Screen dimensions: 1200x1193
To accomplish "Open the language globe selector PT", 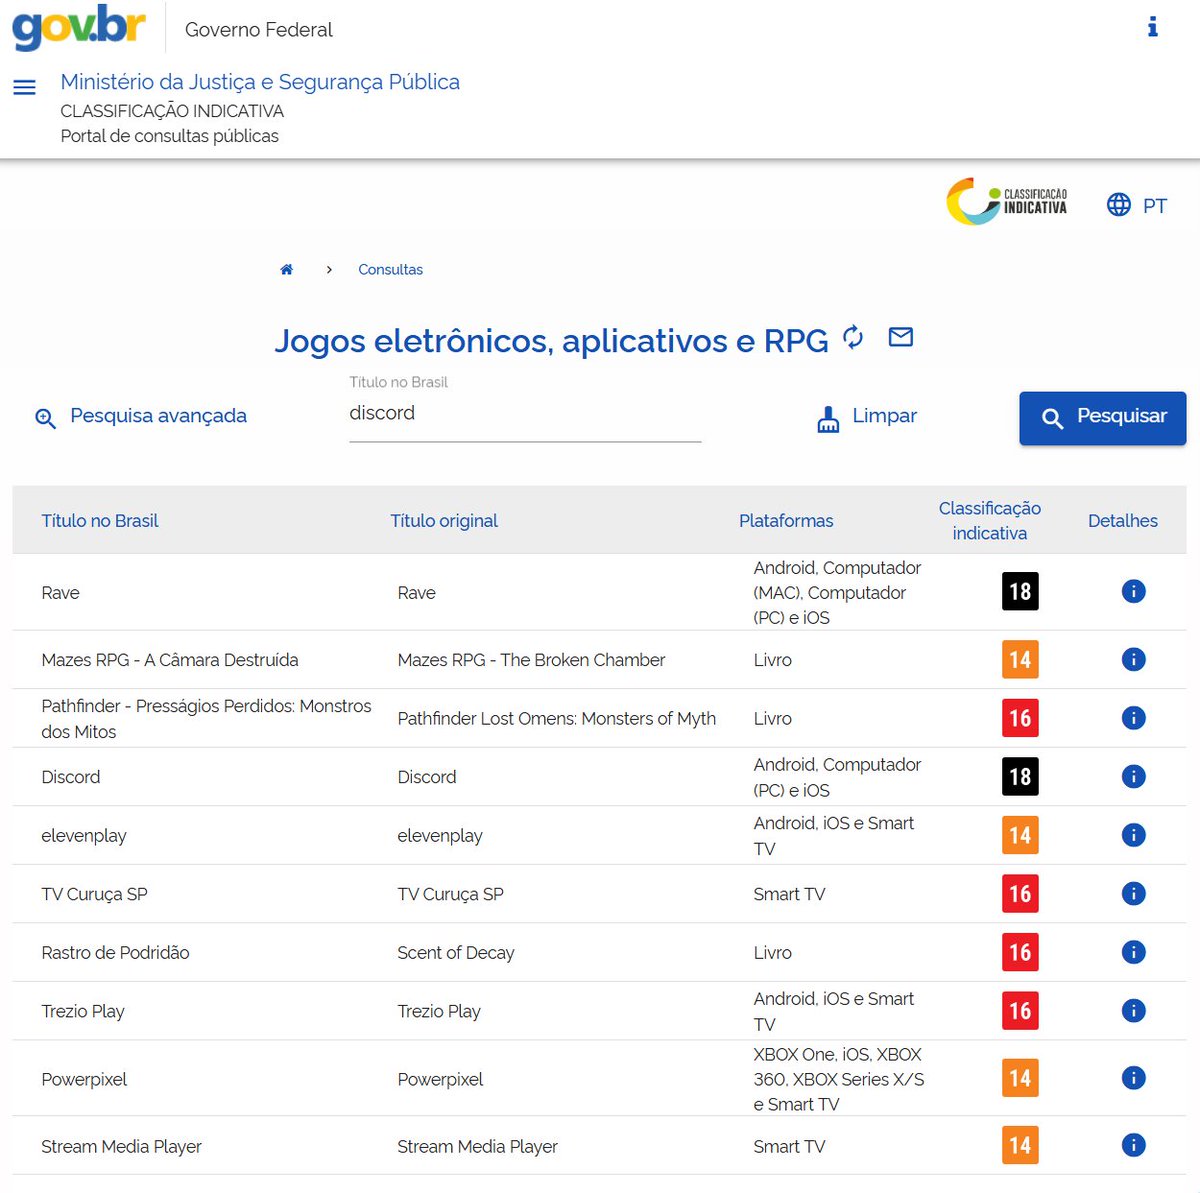I will (1137, 205).
